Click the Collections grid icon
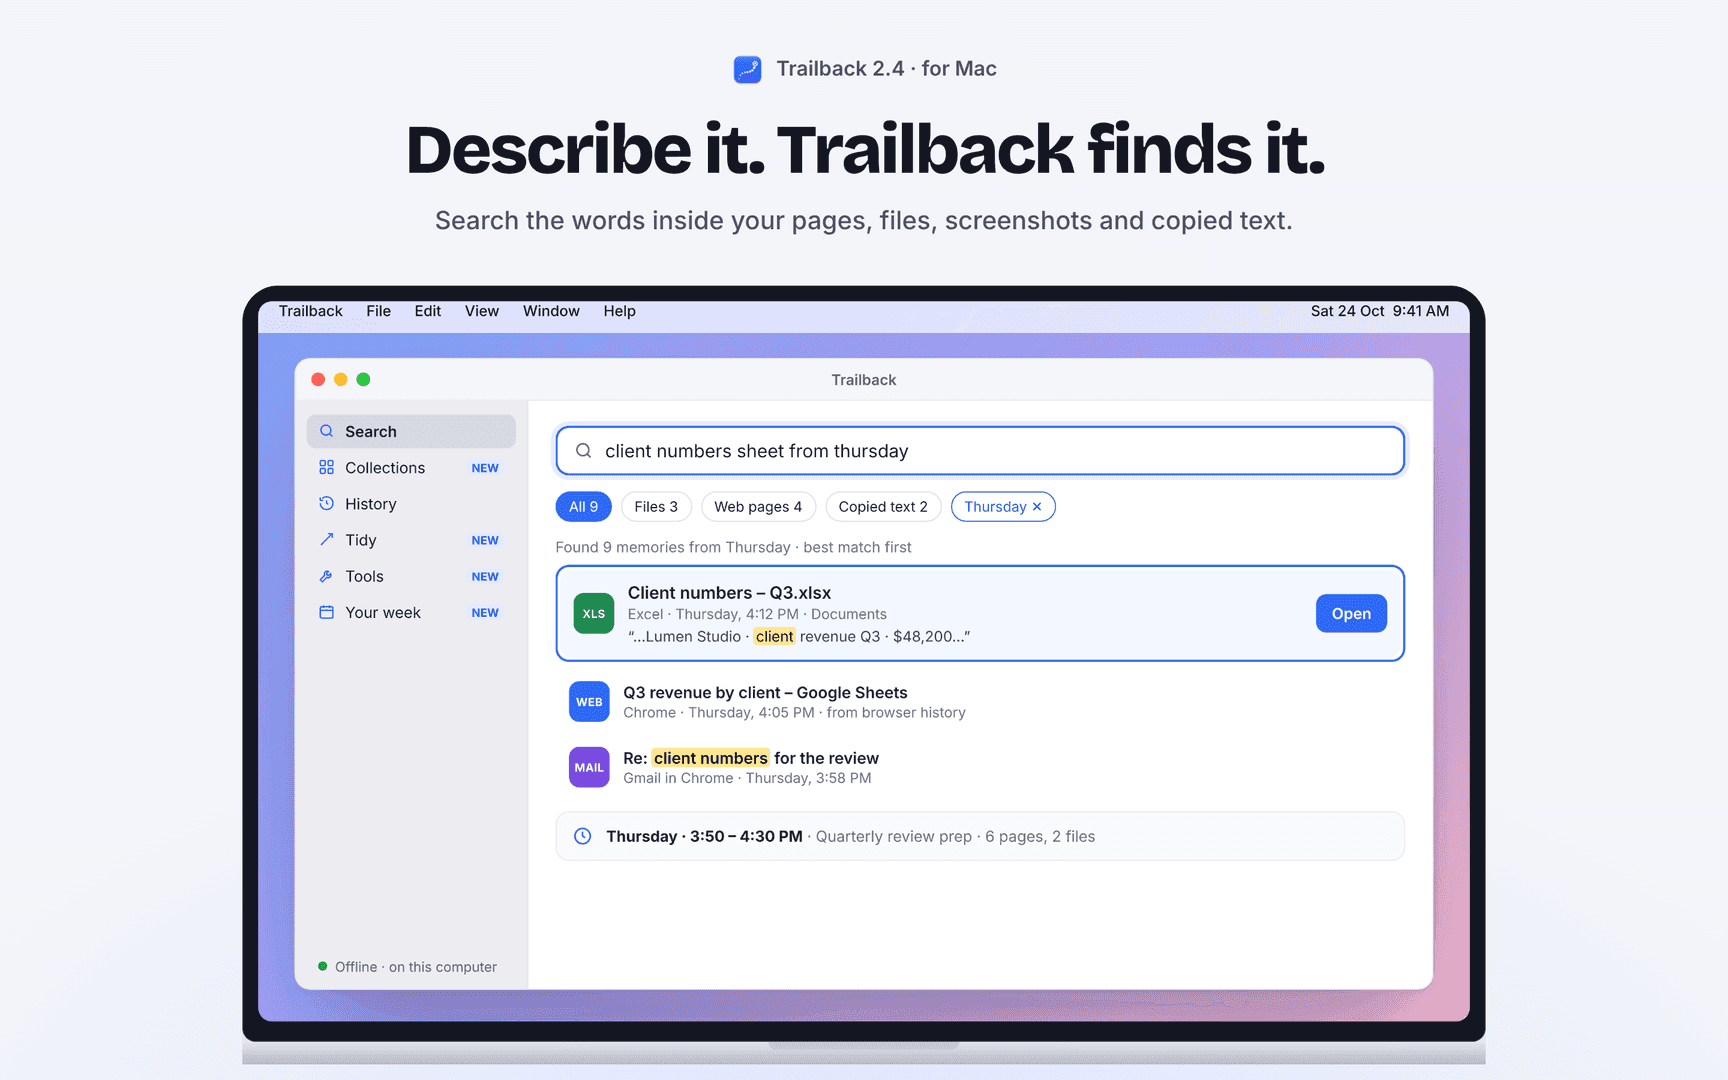The width and height of the screenshot is (1728, 1080). tap(326, 467)
